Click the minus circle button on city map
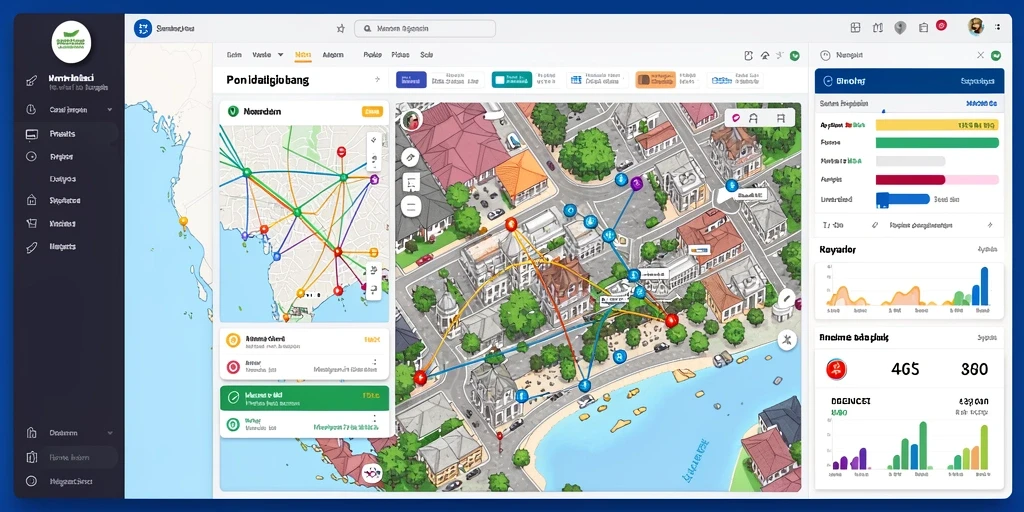Screen dimensions: 1024x512 point(411,208)
